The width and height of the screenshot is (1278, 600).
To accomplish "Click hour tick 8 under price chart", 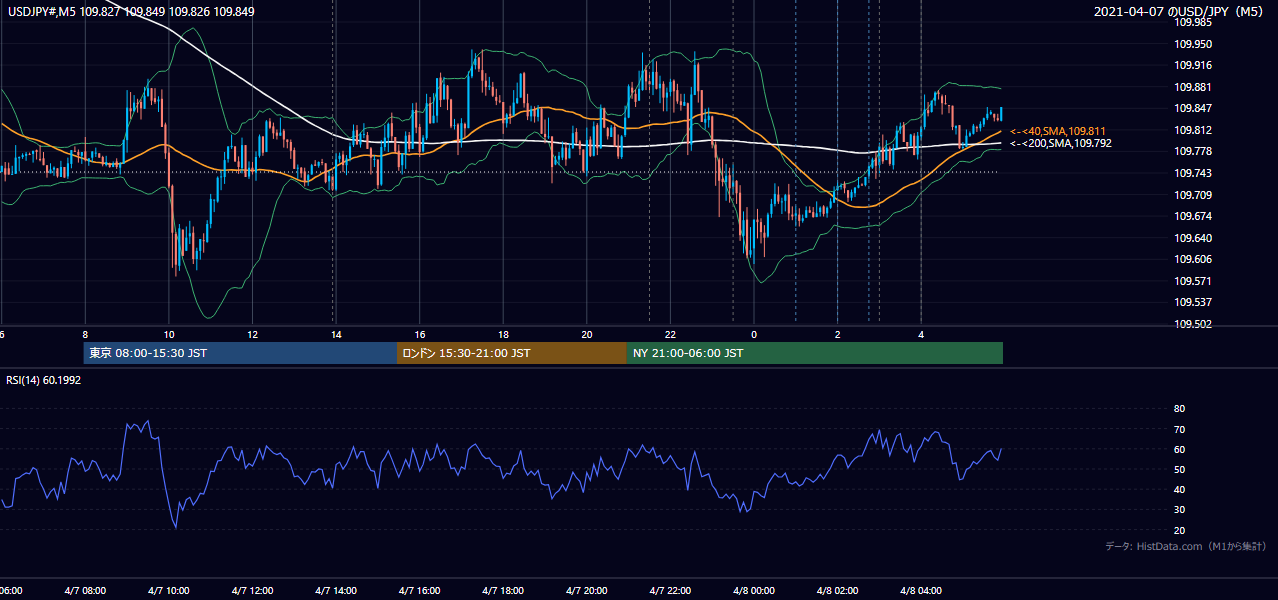I will pos(85,335).
